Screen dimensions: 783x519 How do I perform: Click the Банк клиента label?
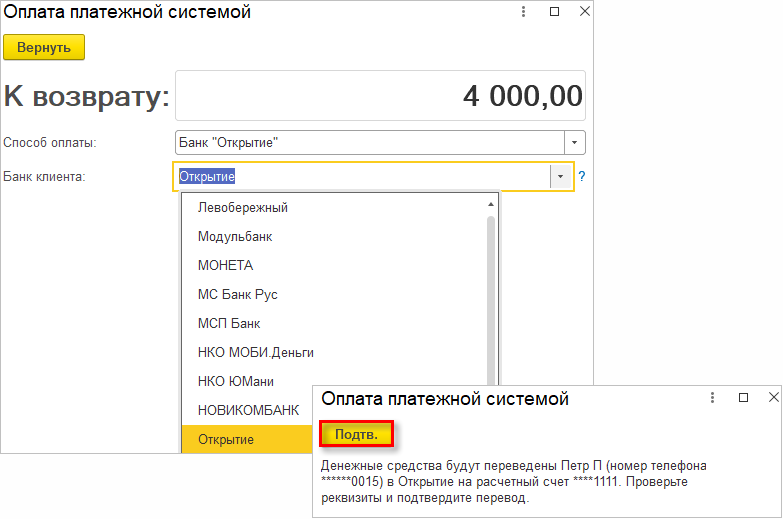click(x=44, y=176)
